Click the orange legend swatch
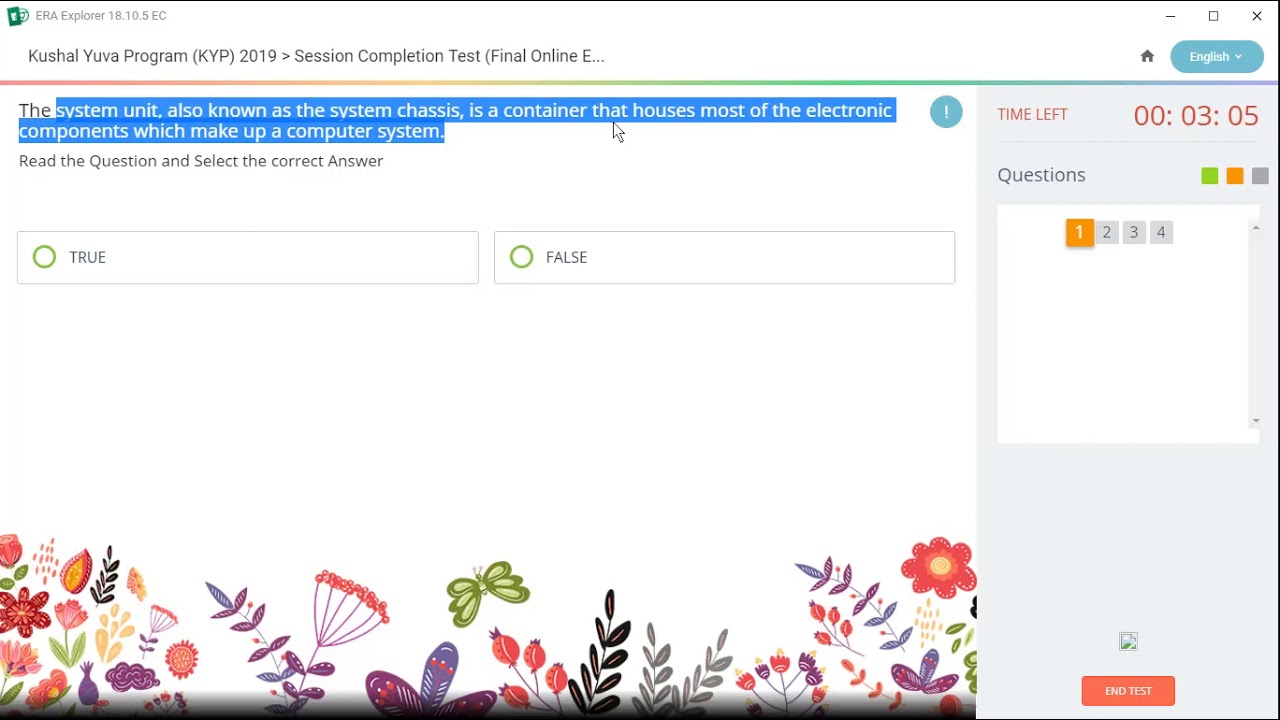Screen dimensions: 1280x720 (1235, 176)
